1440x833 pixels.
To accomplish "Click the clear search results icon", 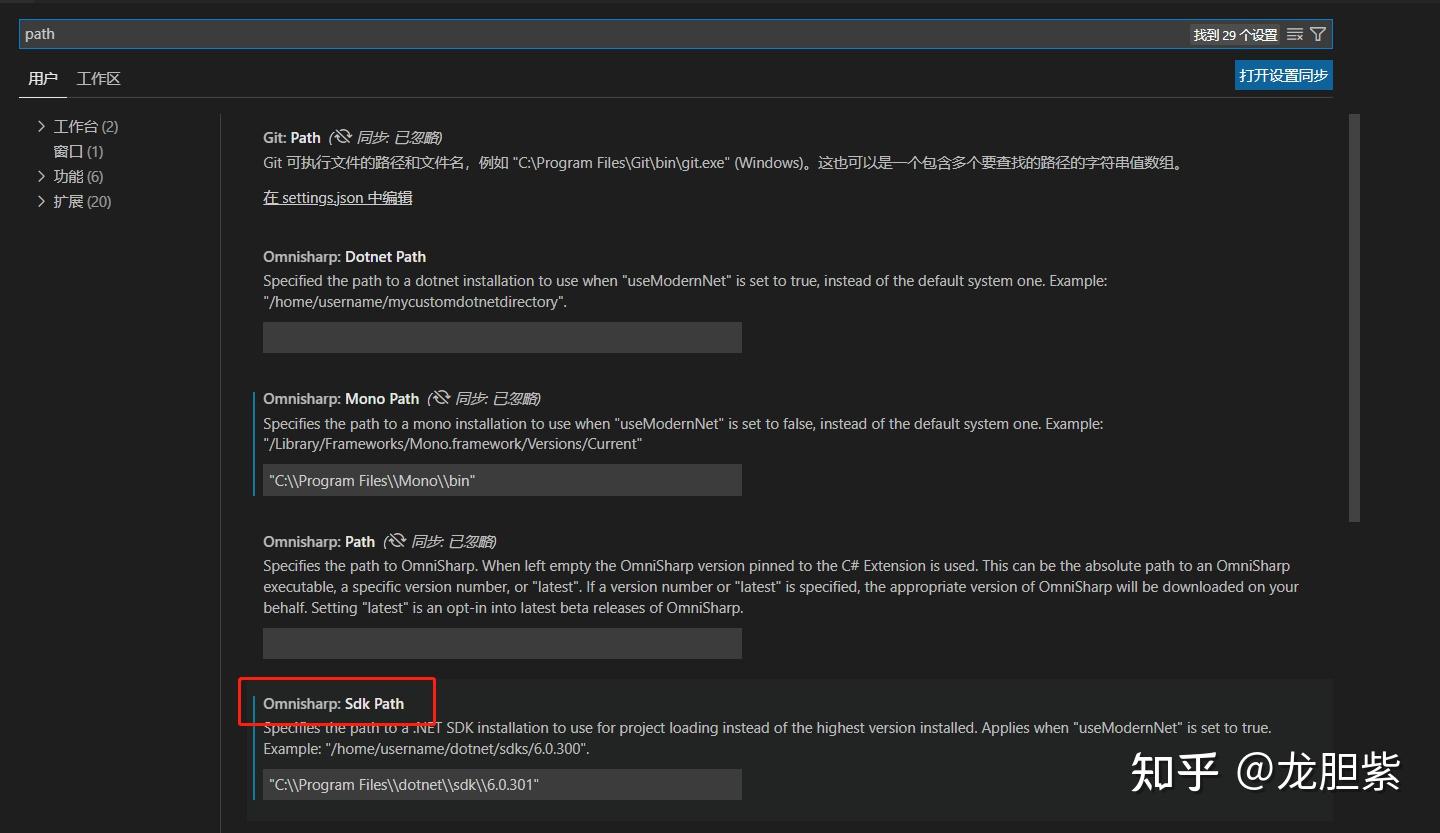I will 1297,33.
